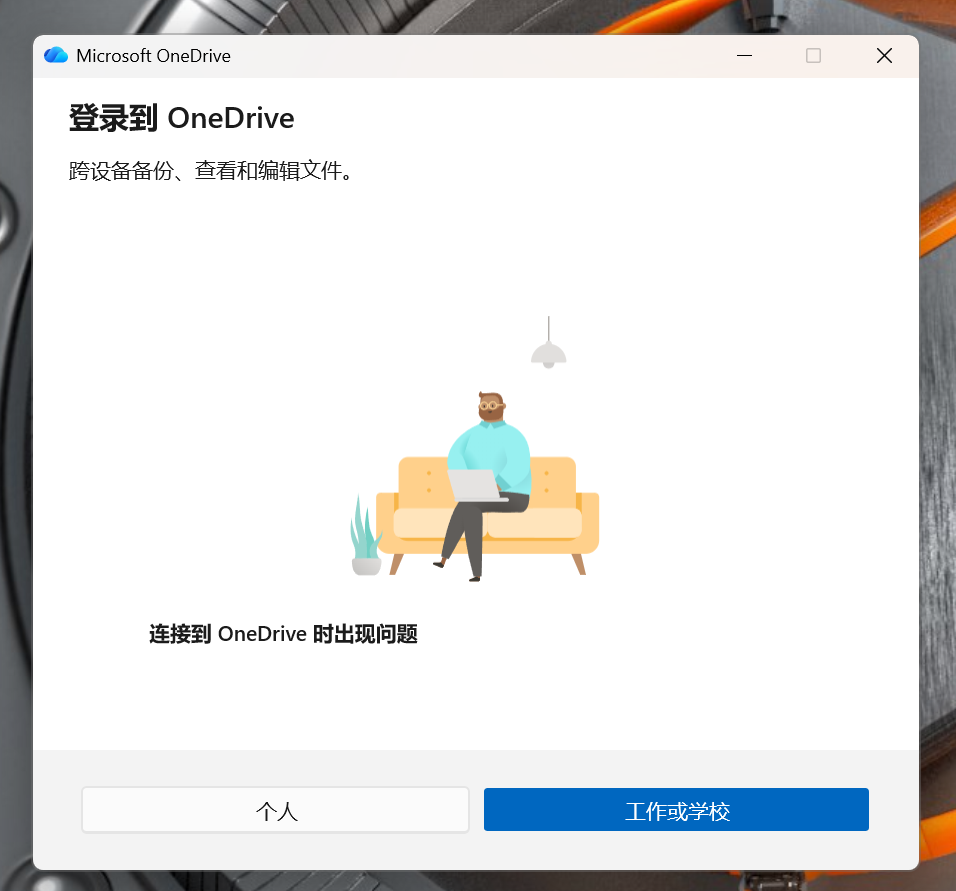Minimize the Microsoft OneDrive window
Screen dimensions: 956x891
[744, 55]
